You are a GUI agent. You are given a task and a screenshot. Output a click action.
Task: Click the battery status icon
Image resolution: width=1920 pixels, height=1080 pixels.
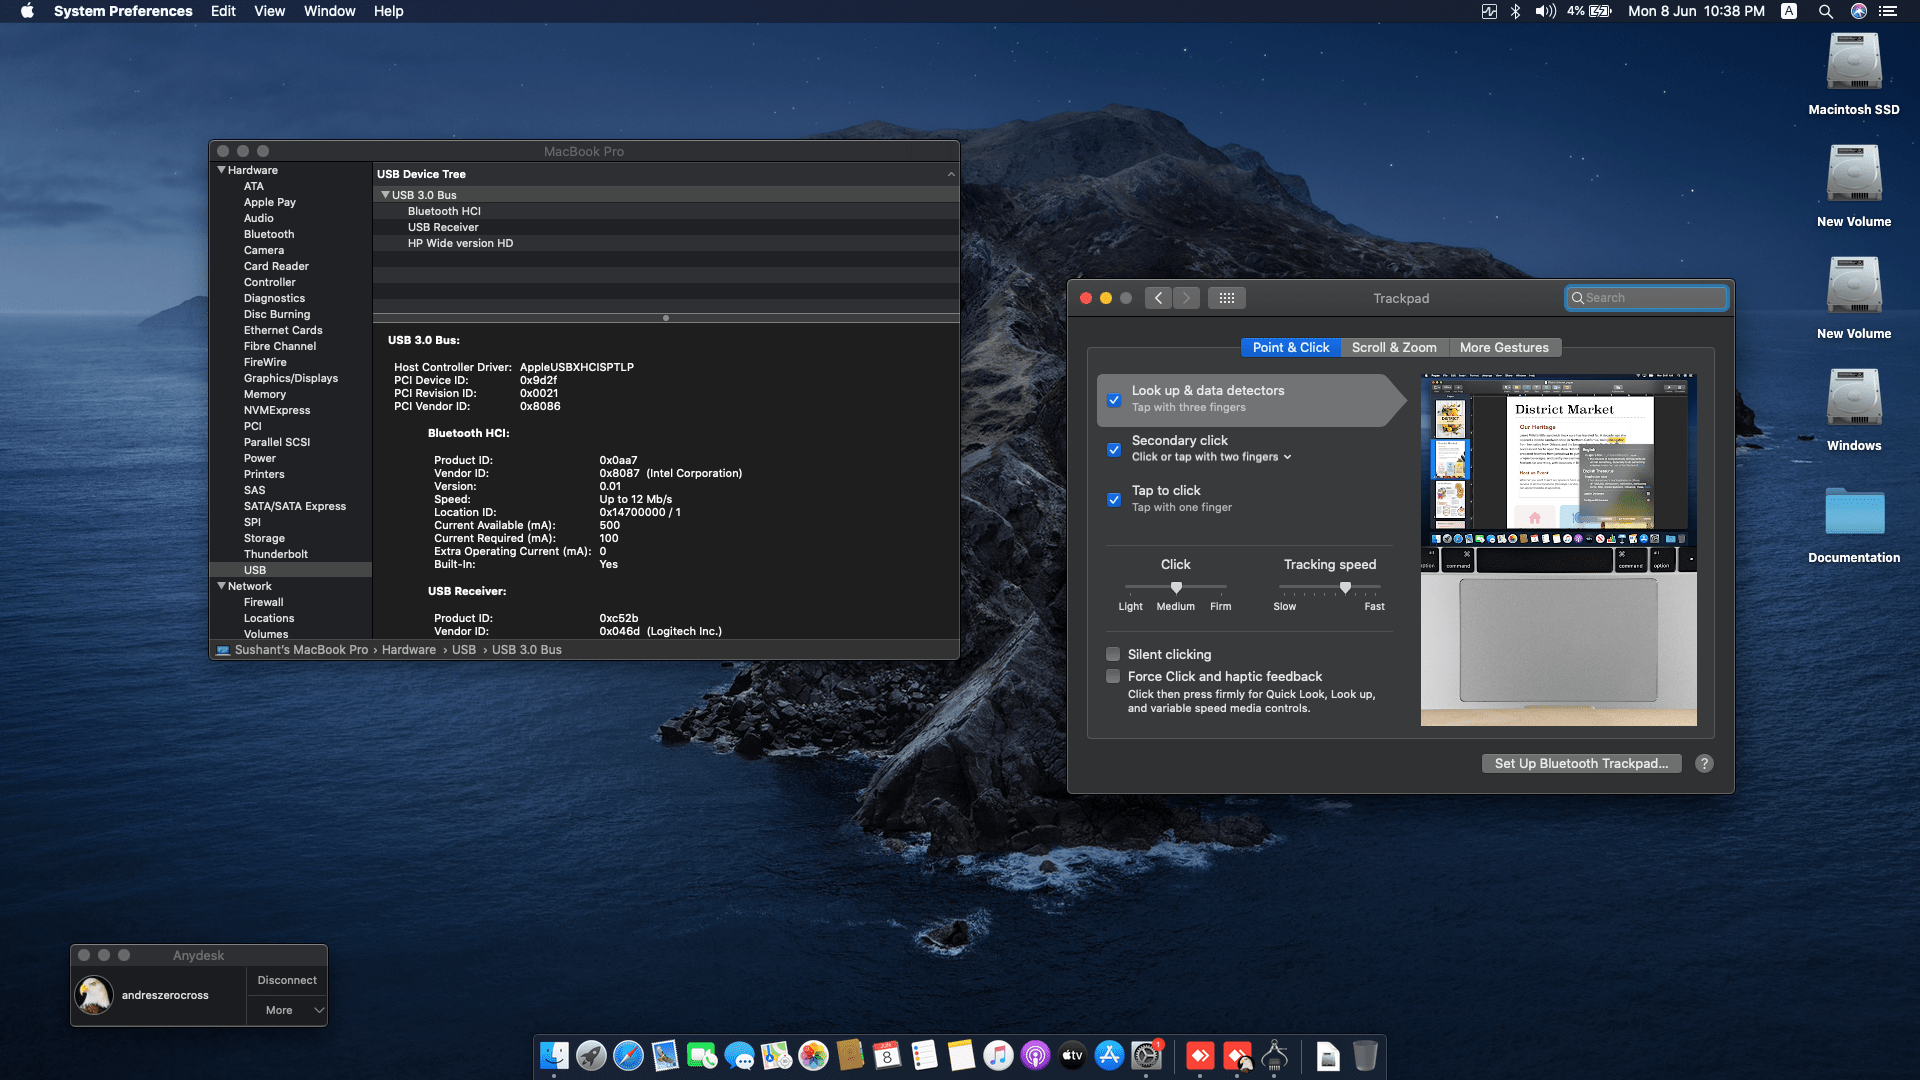click(x=1600, y=11)
